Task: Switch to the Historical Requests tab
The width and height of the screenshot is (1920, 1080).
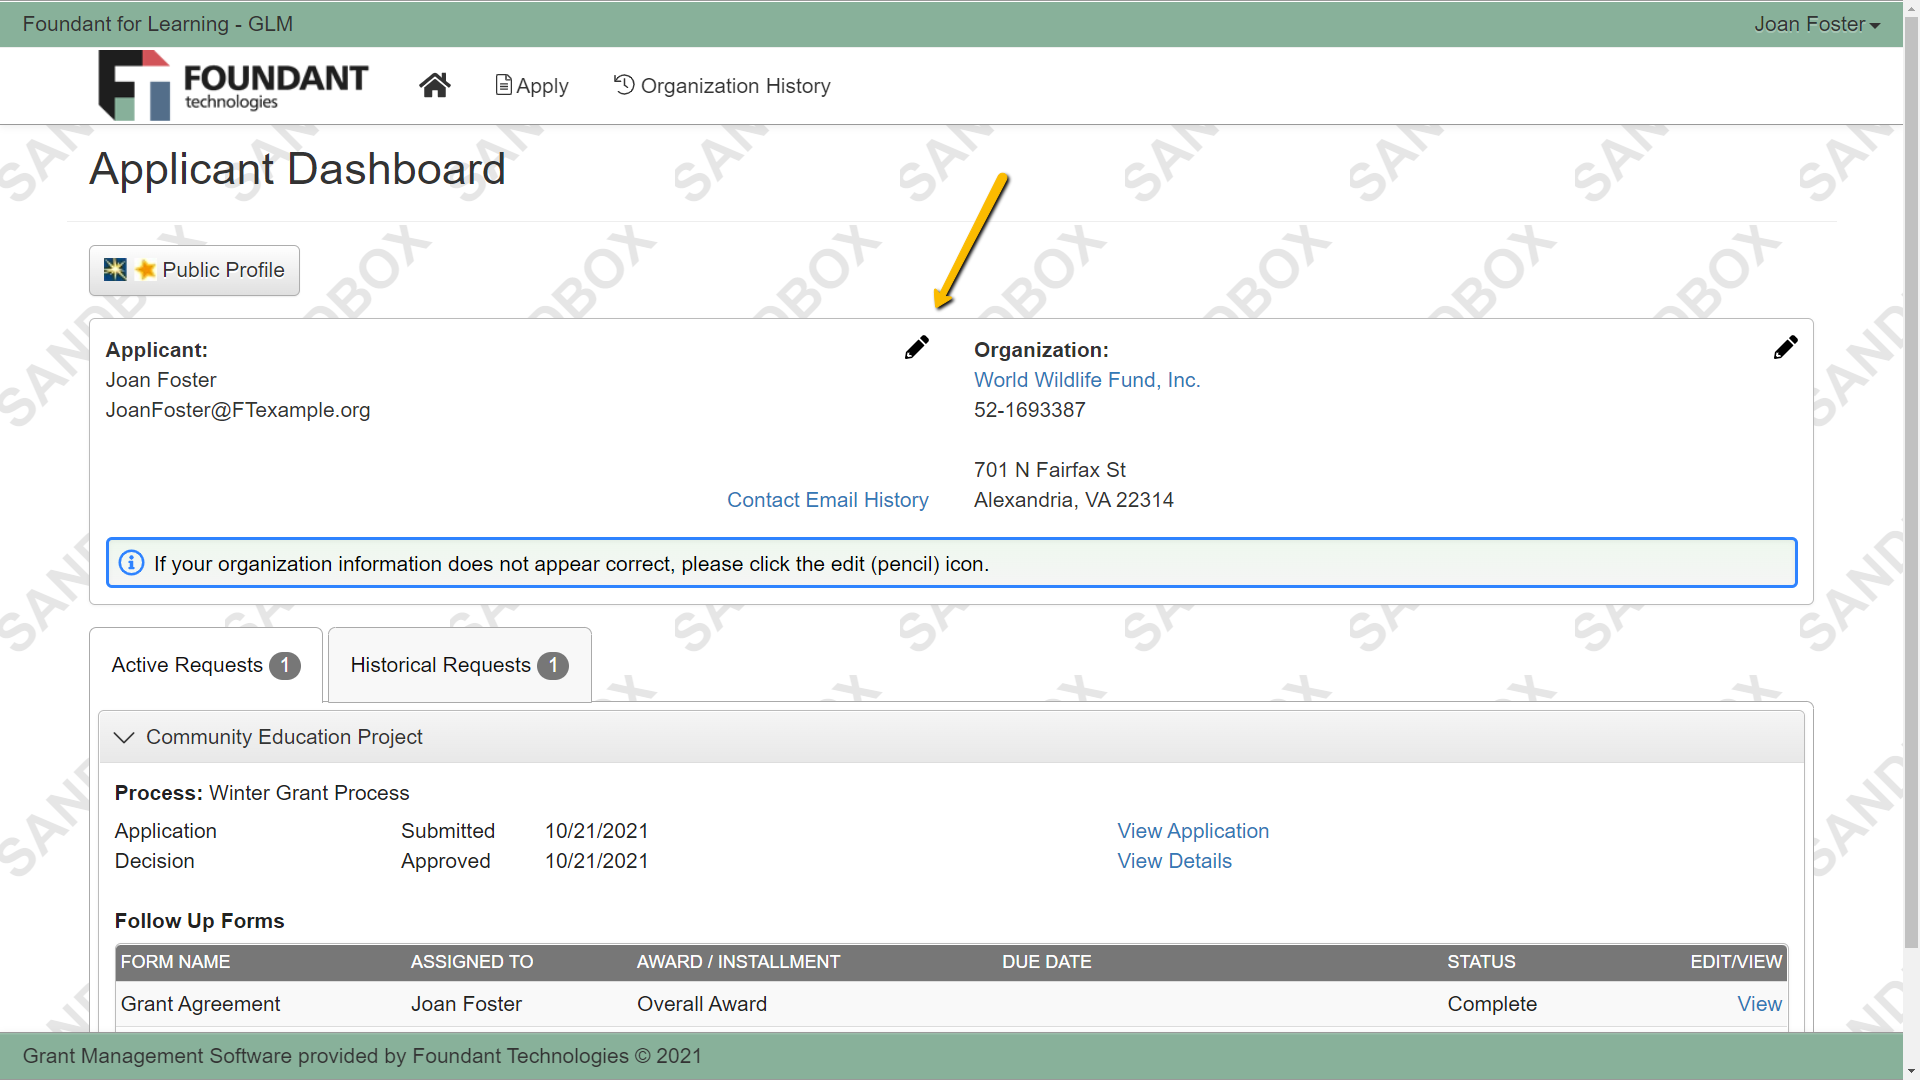Action: (x=459, y=665)
